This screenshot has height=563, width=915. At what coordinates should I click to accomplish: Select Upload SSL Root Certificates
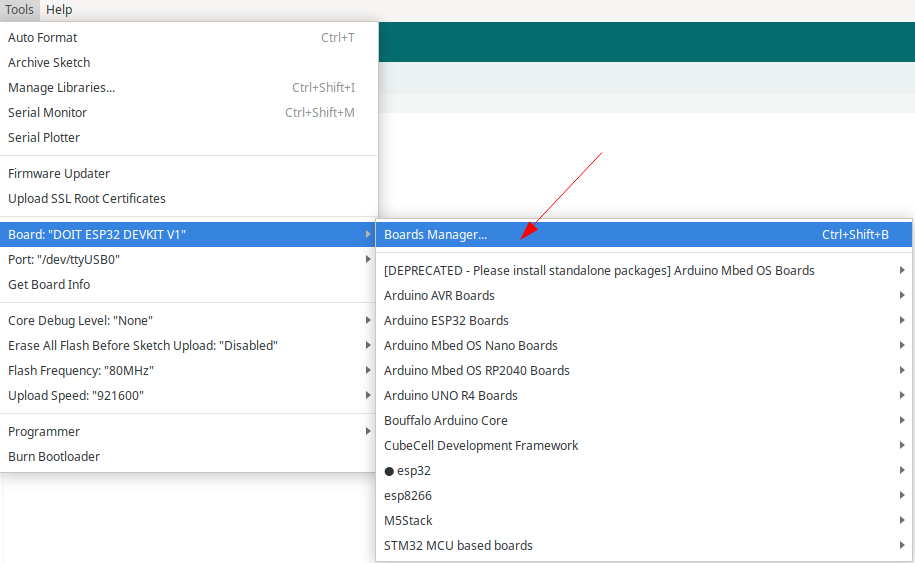click(189, 199)
